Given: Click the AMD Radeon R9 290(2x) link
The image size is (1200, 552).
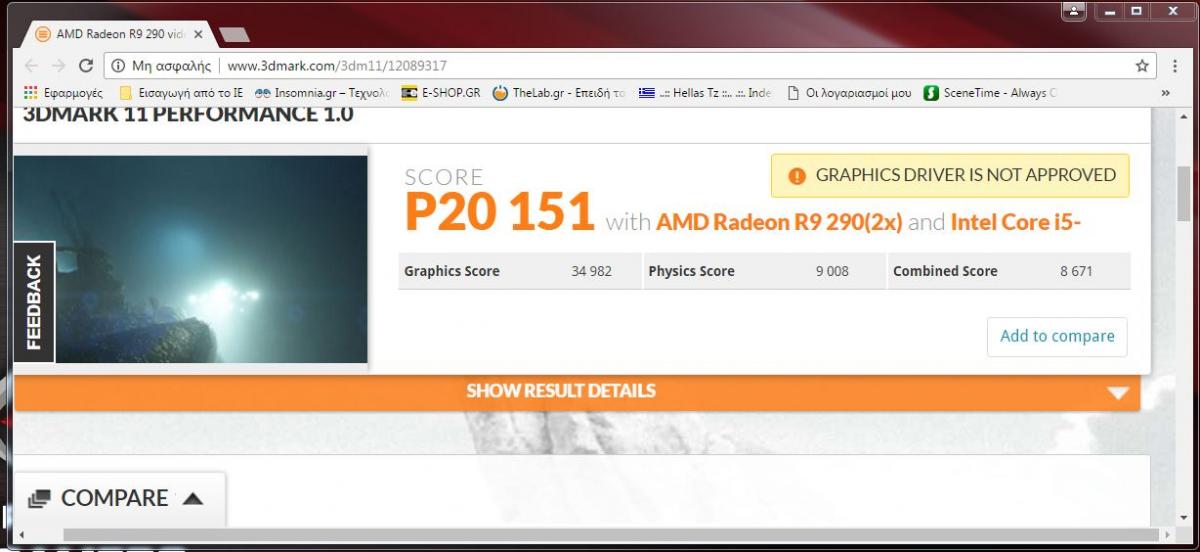Looking at the screenshot, I should pyautogui.click(x=779, y=222).
